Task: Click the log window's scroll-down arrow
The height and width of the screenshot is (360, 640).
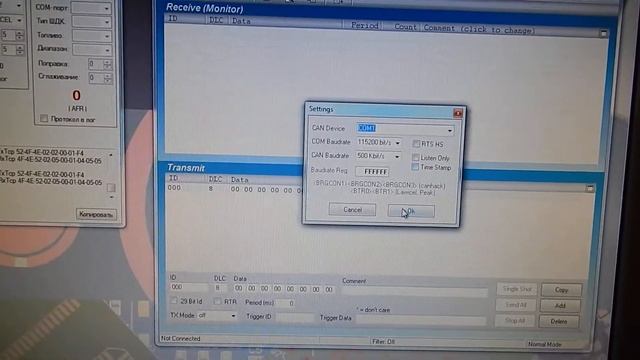Action: (x=111, y=197)
